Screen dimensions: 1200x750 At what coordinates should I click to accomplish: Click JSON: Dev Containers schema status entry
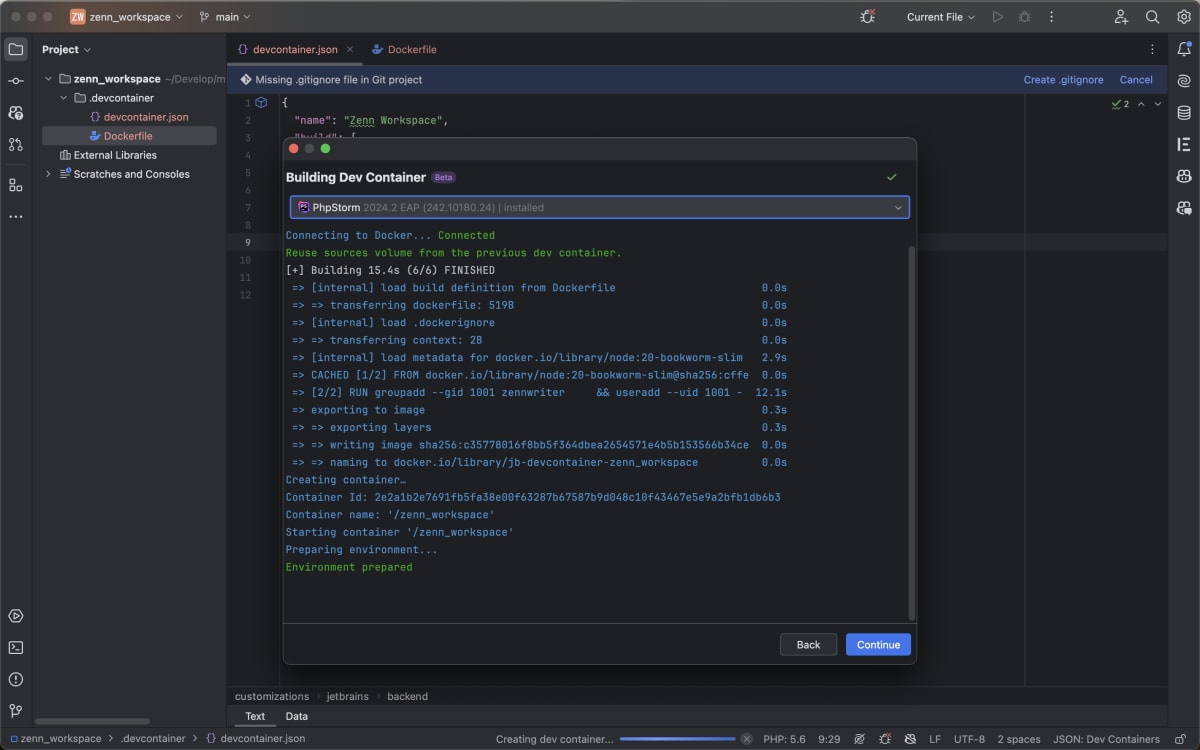click(x=1107, y=739)
